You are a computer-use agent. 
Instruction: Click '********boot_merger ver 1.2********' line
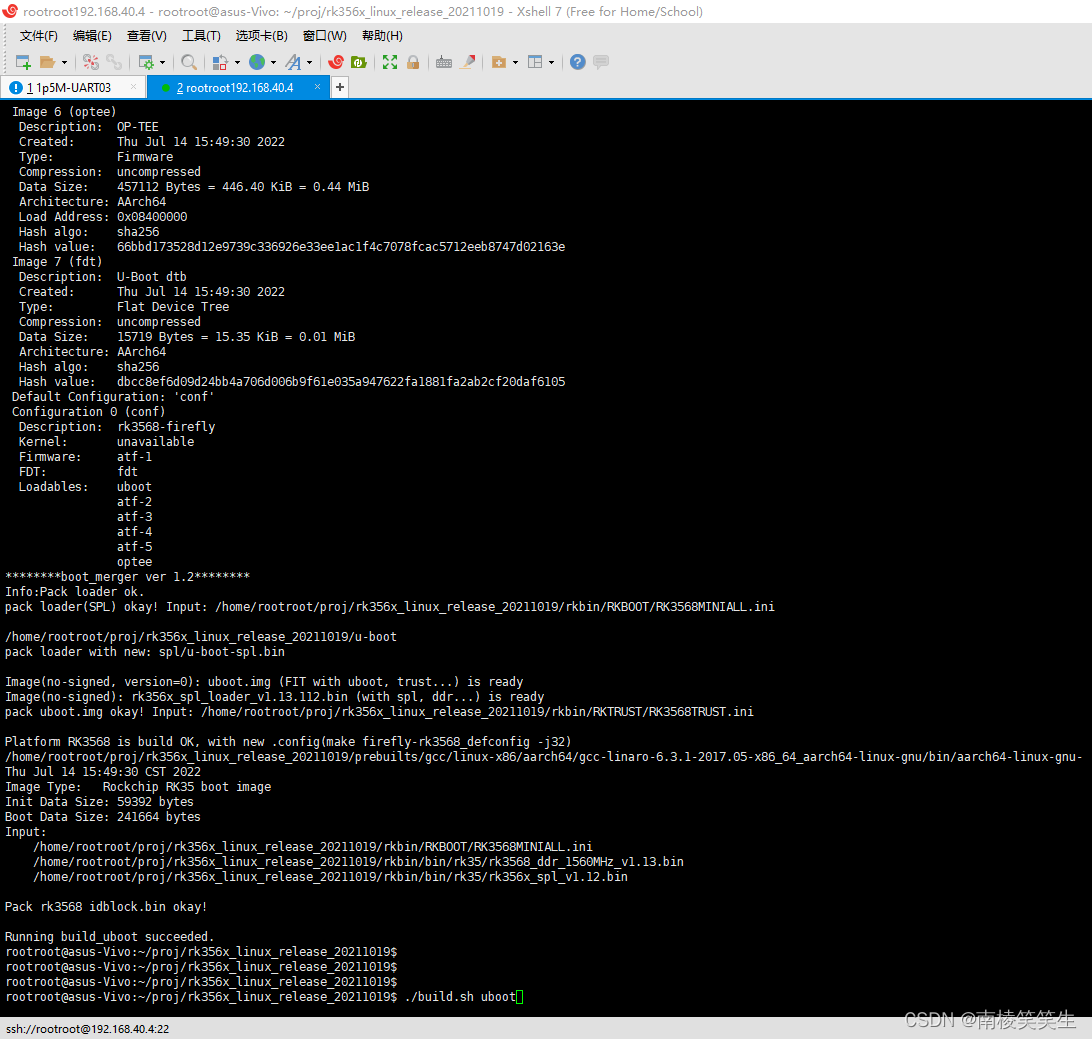(x=127, y=577)
